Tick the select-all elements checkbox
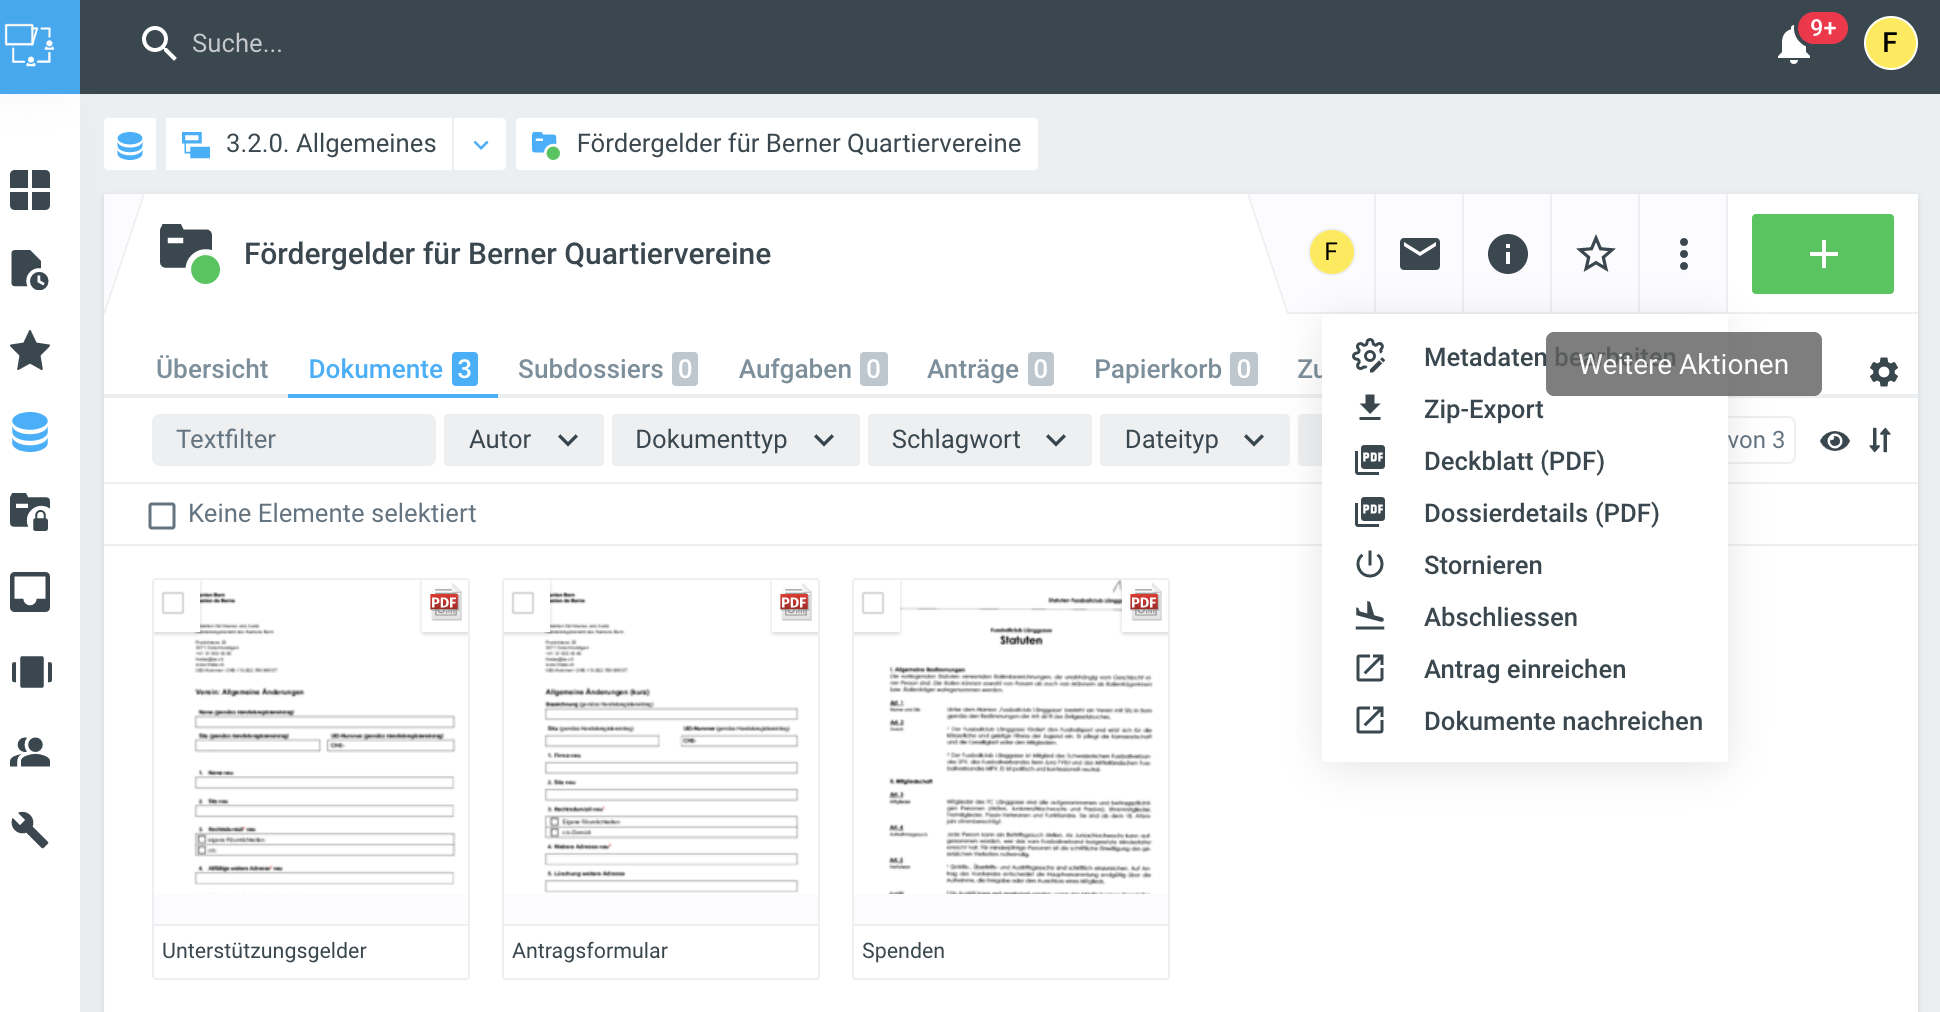Viewport: 1940px width, 1012px height. point(162,515)
